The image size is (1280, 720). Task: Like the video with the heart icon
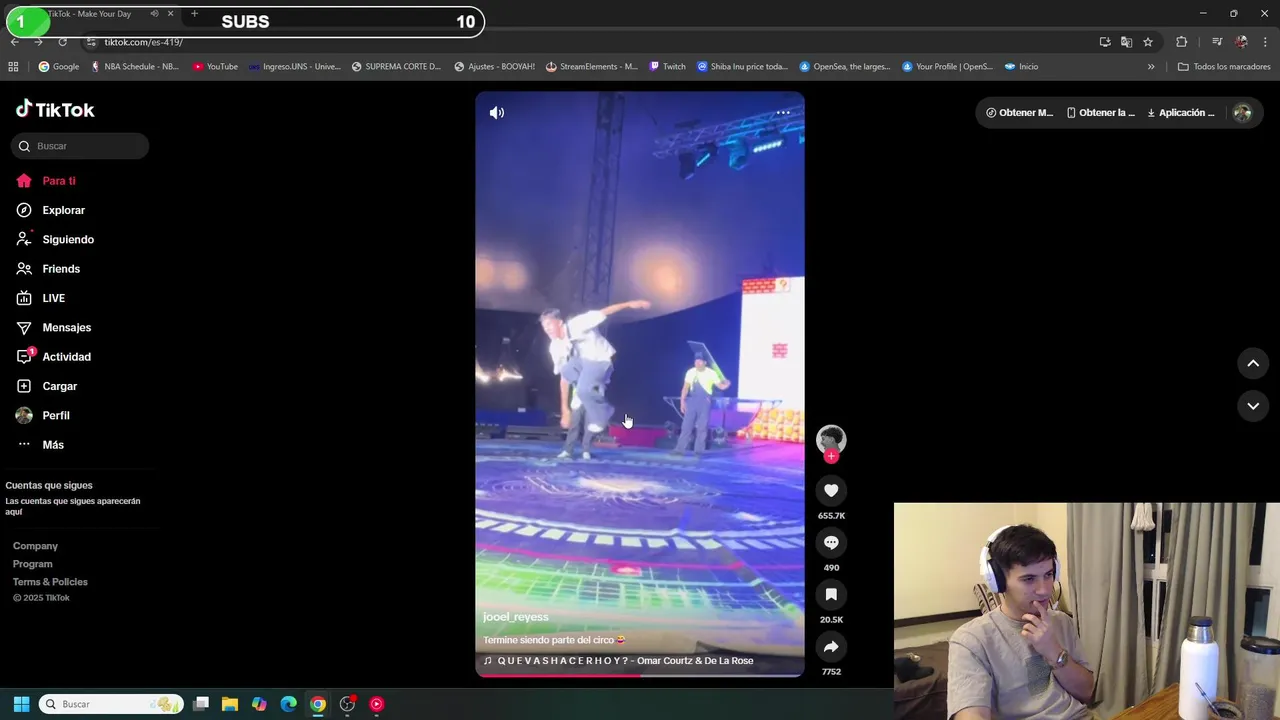point(831,490)
